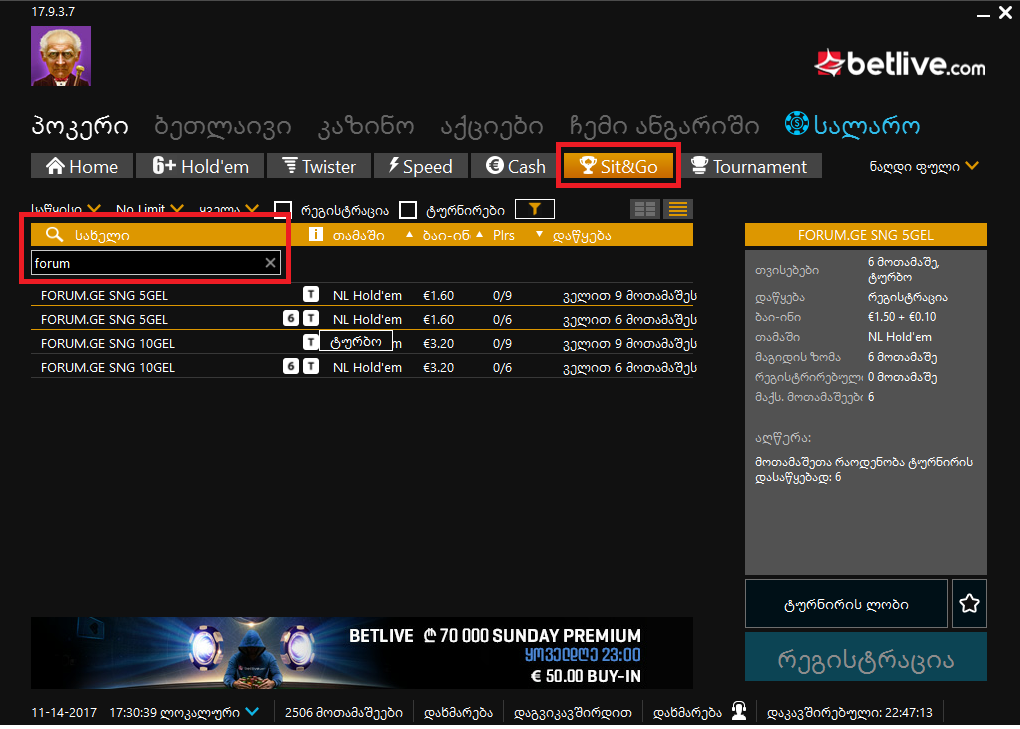This screenshot has width=1020, height=729.
Task: Switch to the Twister tab
Action: tap(319, 166)
